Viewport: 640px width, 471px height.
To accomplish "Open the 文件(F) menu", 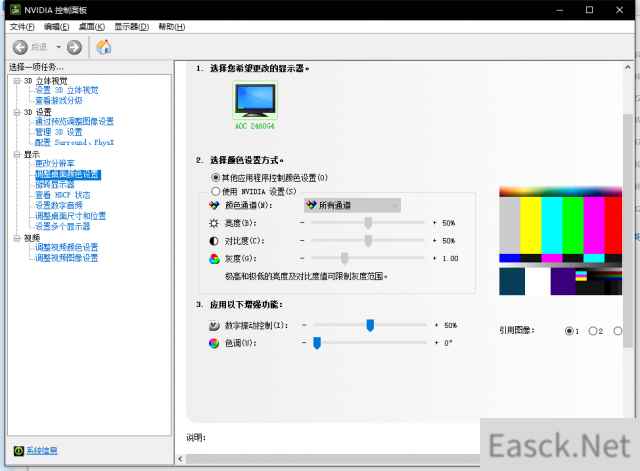I will click(x=22, y=26).
